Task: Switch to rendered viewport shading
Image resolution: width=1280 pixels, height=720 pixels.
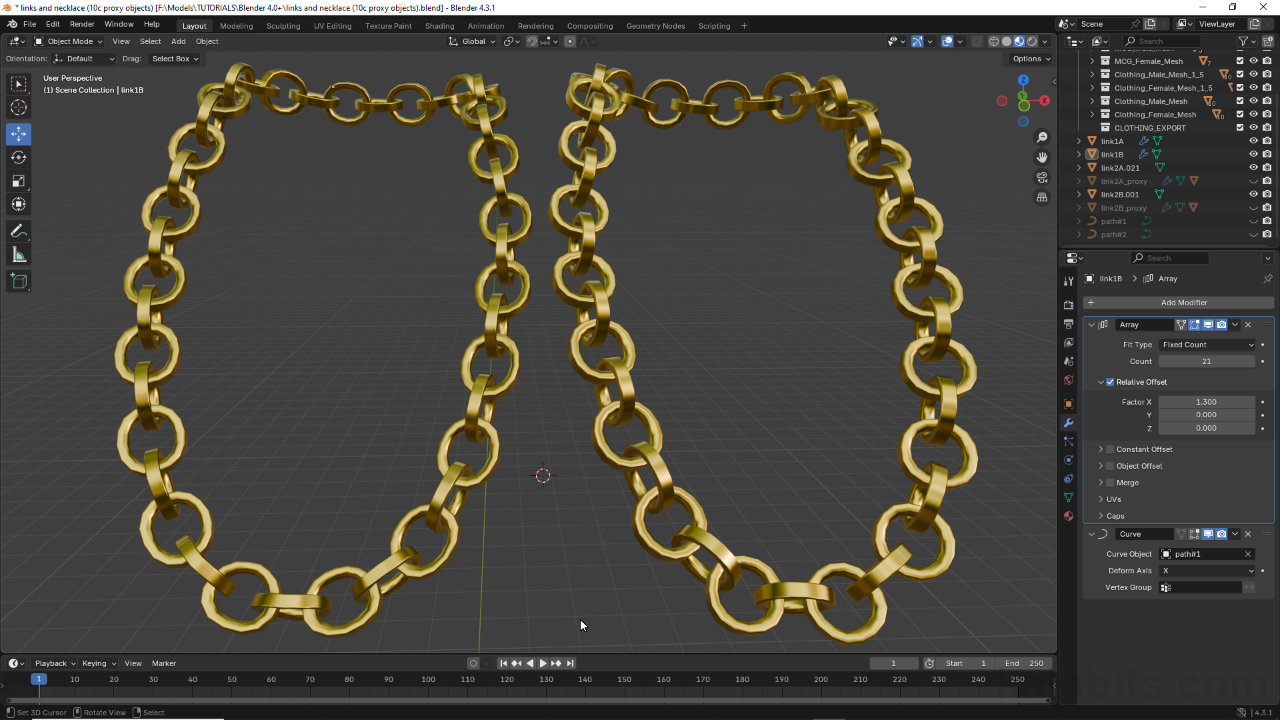Action: click(x=1032, y=41)
